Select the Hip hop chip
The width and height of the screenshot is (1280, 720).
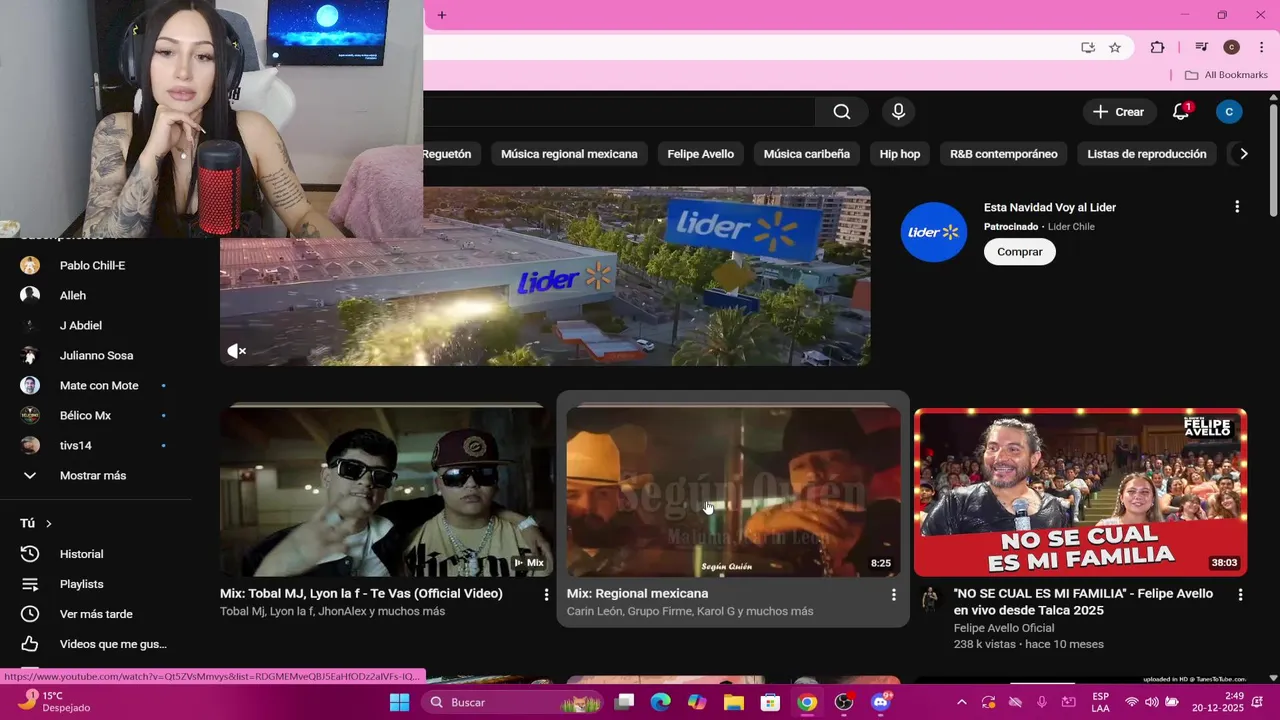pos(900,154)
